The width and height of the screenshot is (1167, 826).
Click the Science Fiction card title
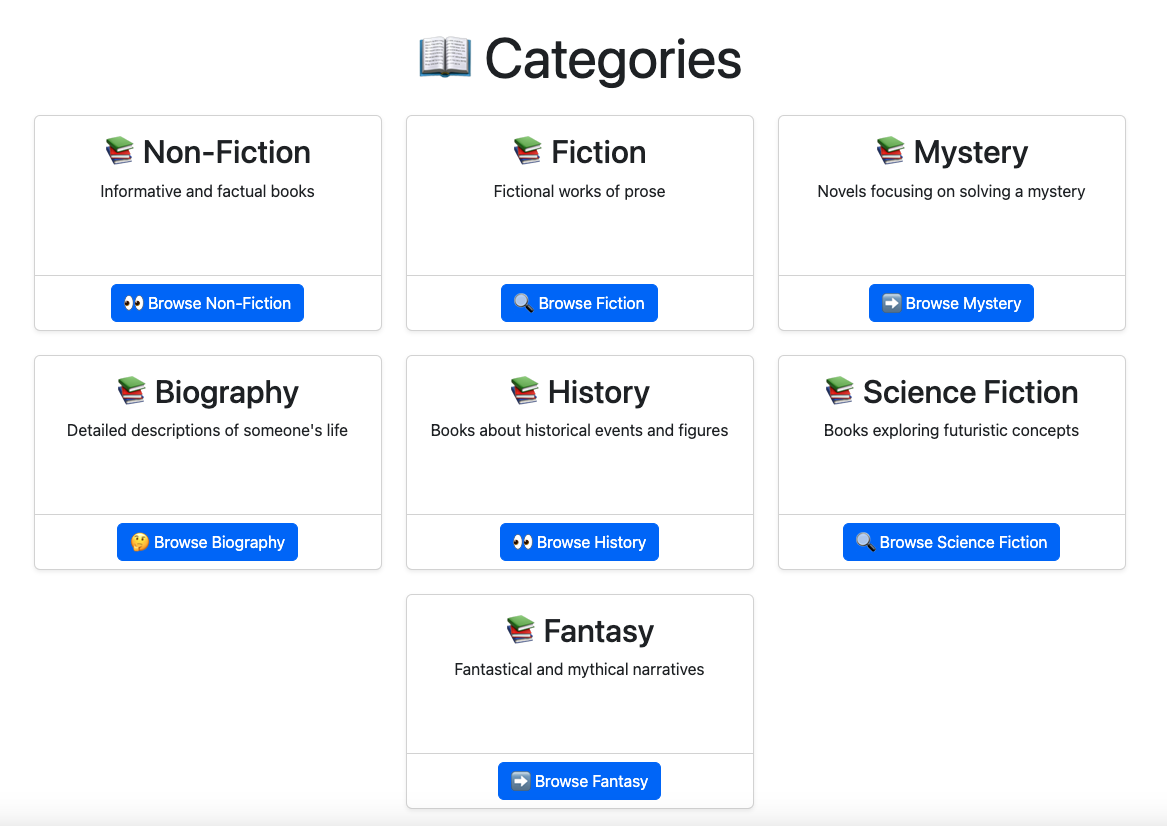pyautogui.click(x=971, y=391)
